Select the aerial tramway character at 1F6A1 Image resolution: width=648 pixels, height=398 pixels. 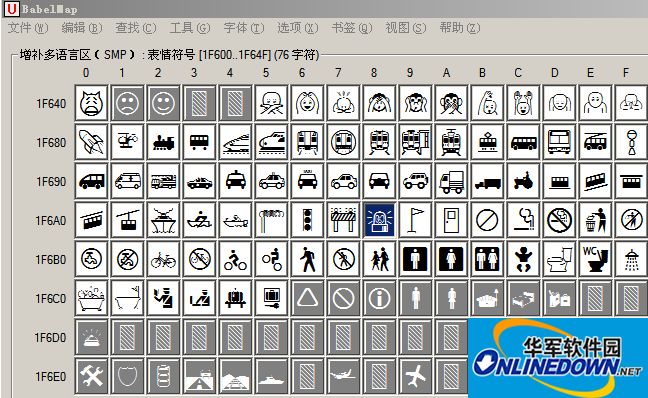pos(127,220)
